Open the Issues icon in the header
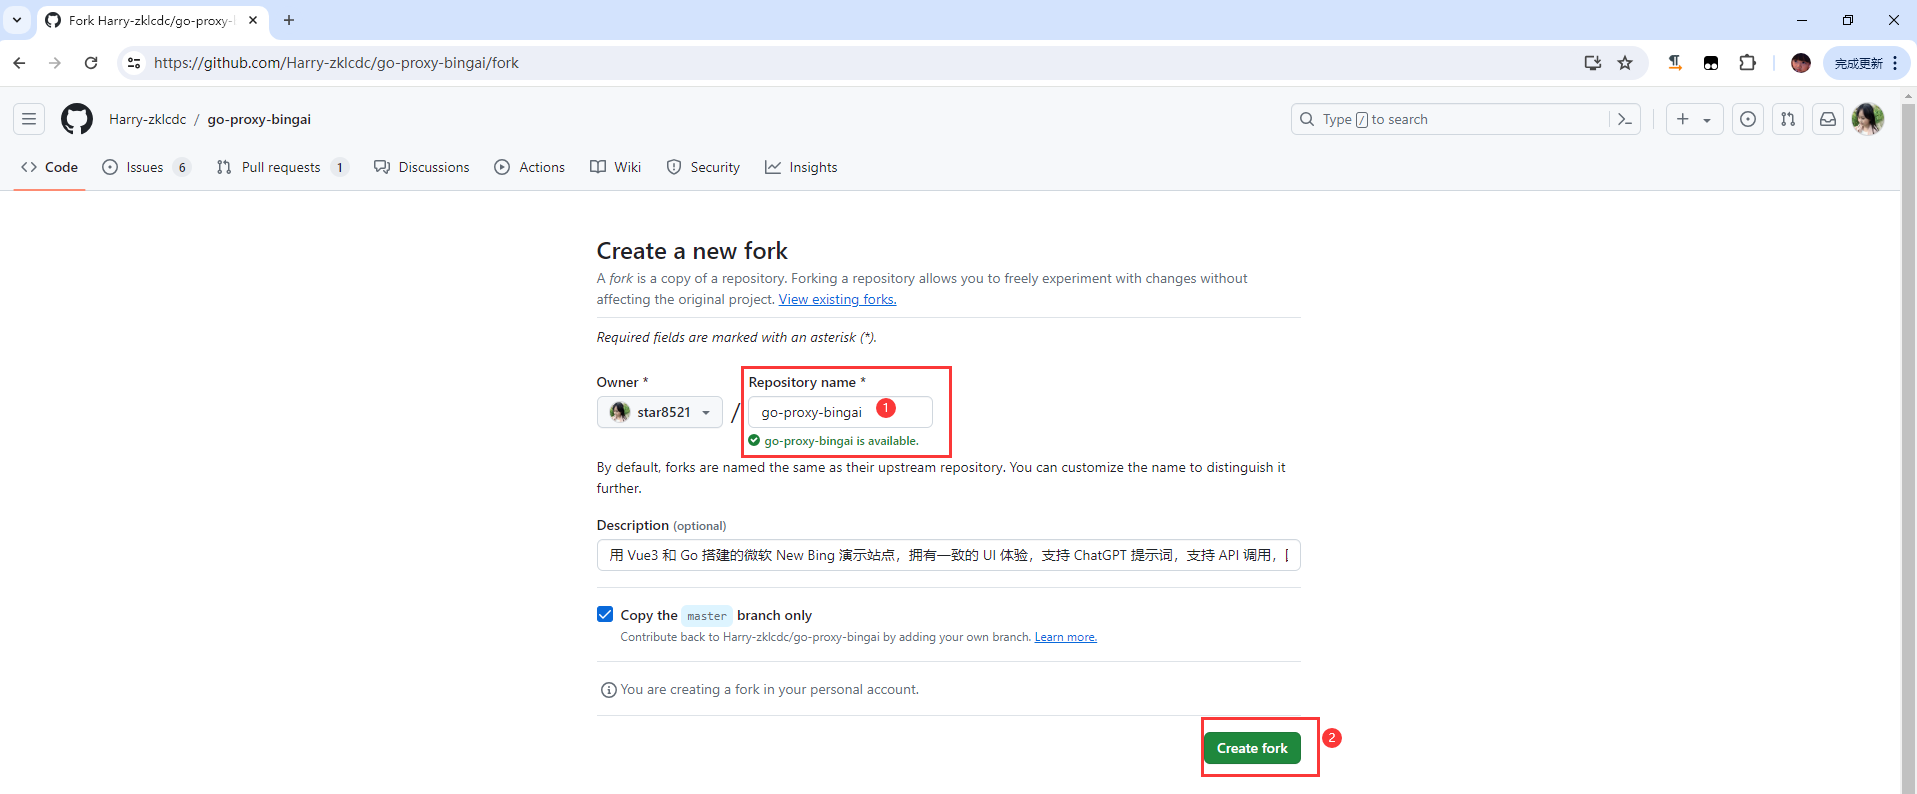Image resolution: width=1917 pixels, height=794 pixels. [x=1748, y=119]
